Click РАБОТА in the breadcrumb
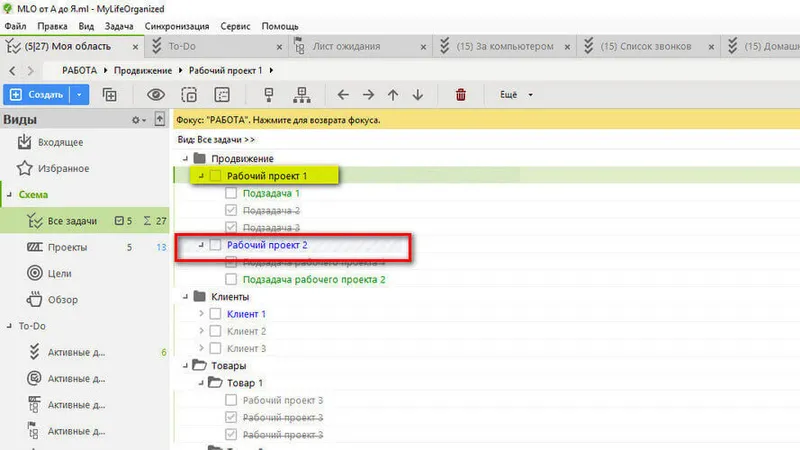Screen dimensions: 800x450 [x=79, y=70]
